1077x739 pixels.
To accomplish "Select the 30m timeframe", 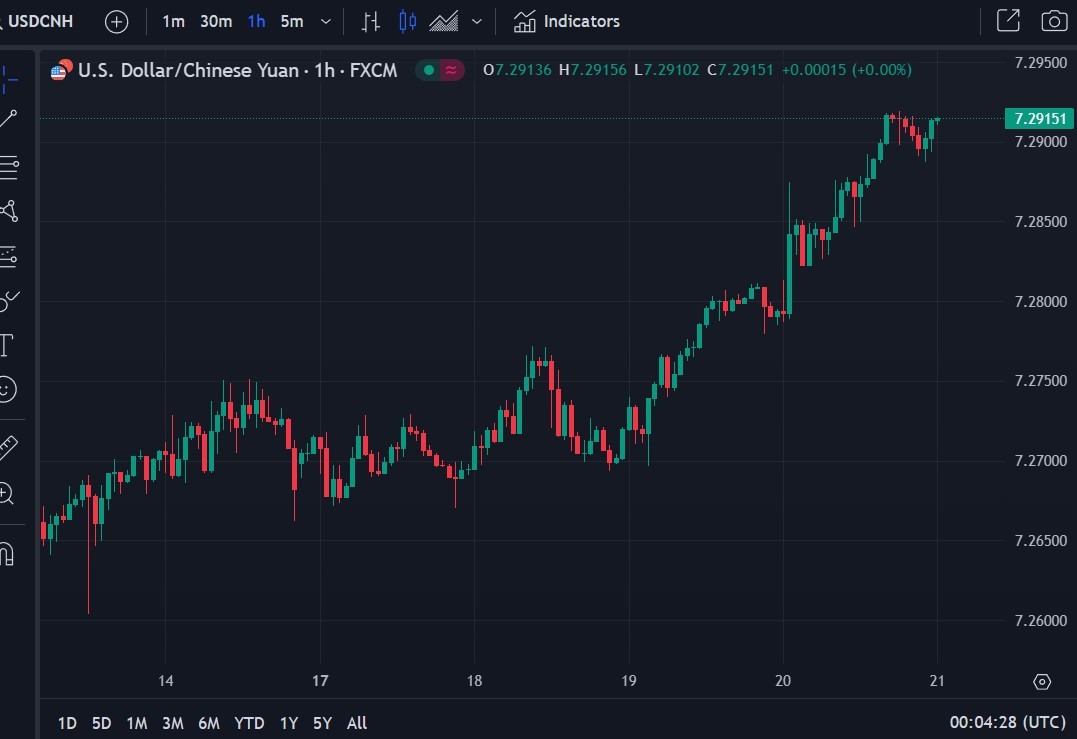I will coord(216,21).
